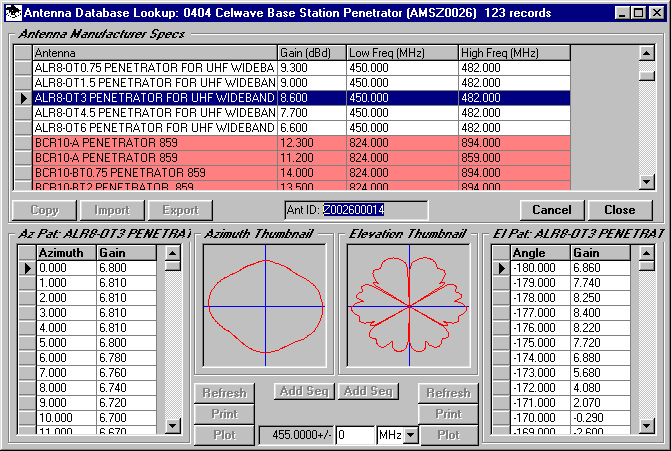Viewport: 671px width, 451px height.
Task: Click the azimuth Print button
Action: (x=224, y=414)
